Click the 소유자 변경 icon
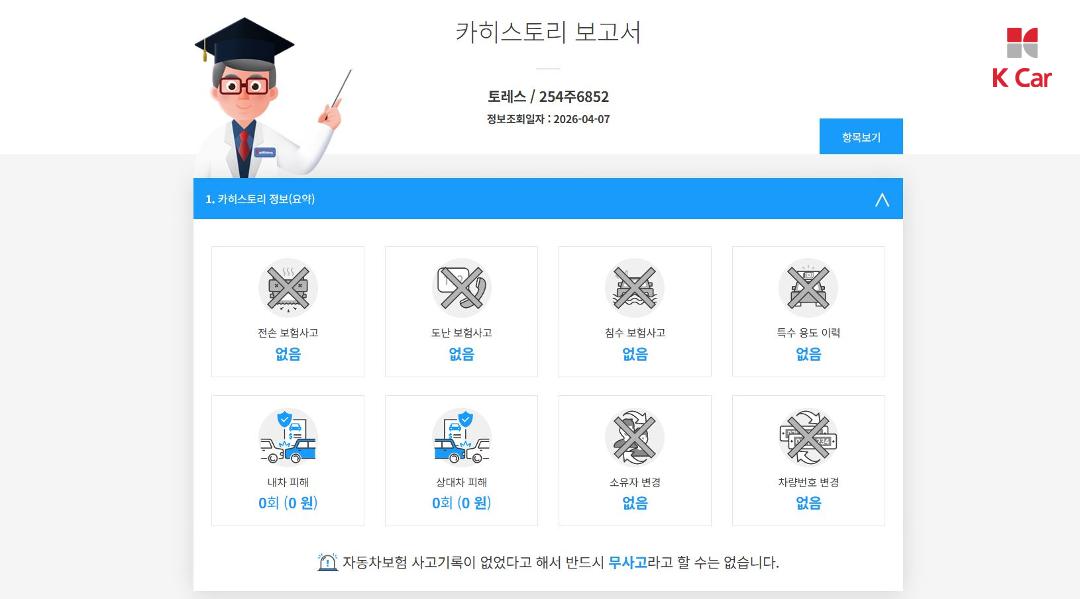This screenshot has width=1080, height=599. [634, 437]
